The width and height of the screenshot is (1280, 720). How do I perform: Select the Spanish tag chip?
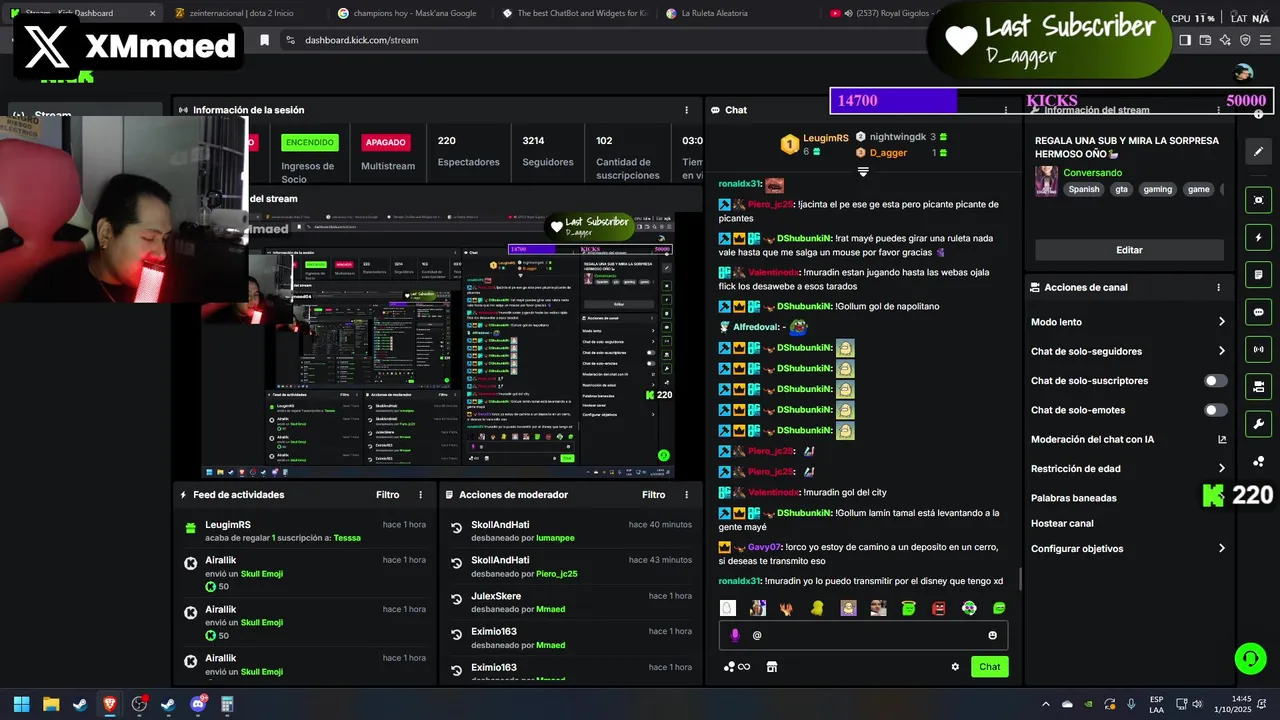[1083, 189]
